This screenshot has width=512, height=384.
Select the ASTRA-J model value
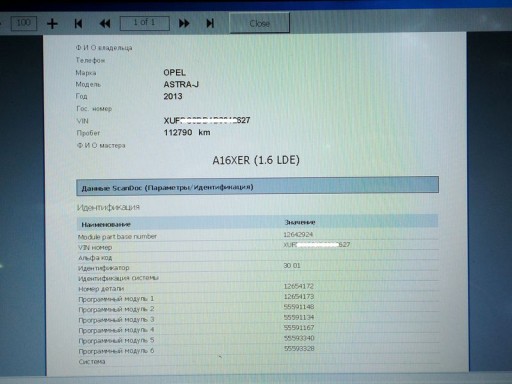(x=181, y=84)
